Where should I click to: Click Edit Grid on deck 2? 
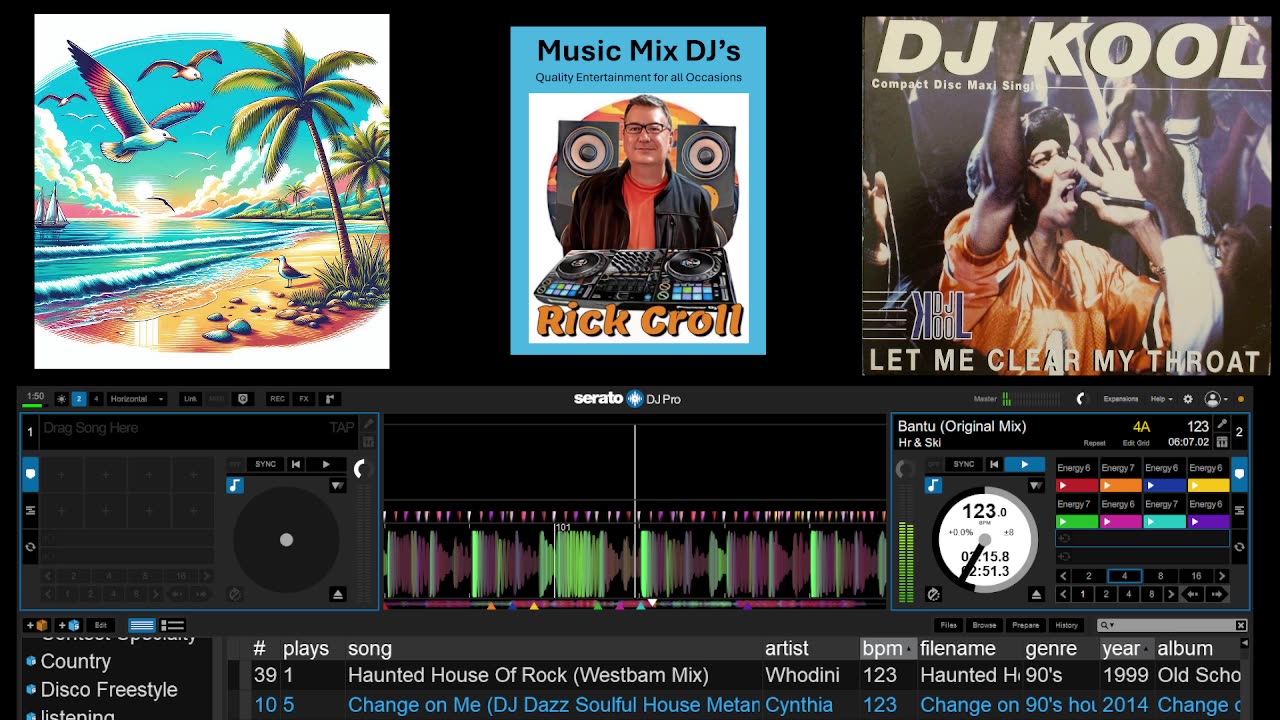point(1136,443)
